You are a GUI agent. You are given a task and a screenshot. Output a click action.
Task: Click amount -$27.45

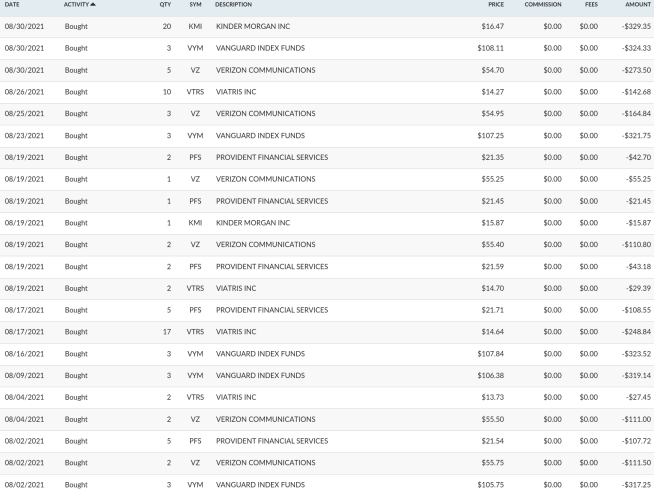(x=638, y=397)
